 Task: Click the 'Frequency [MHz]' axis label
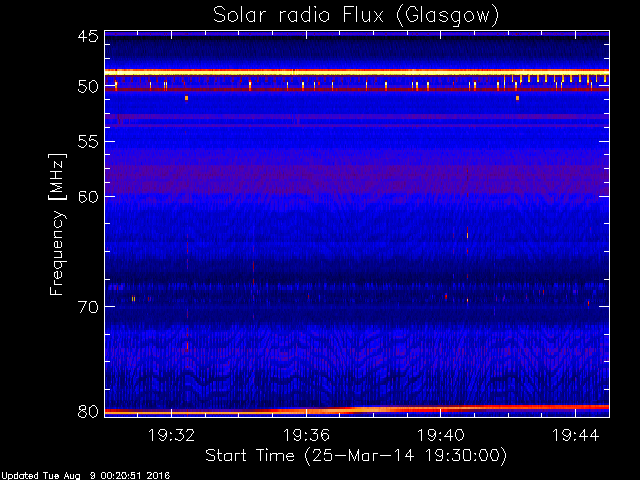tap(57, 224)
